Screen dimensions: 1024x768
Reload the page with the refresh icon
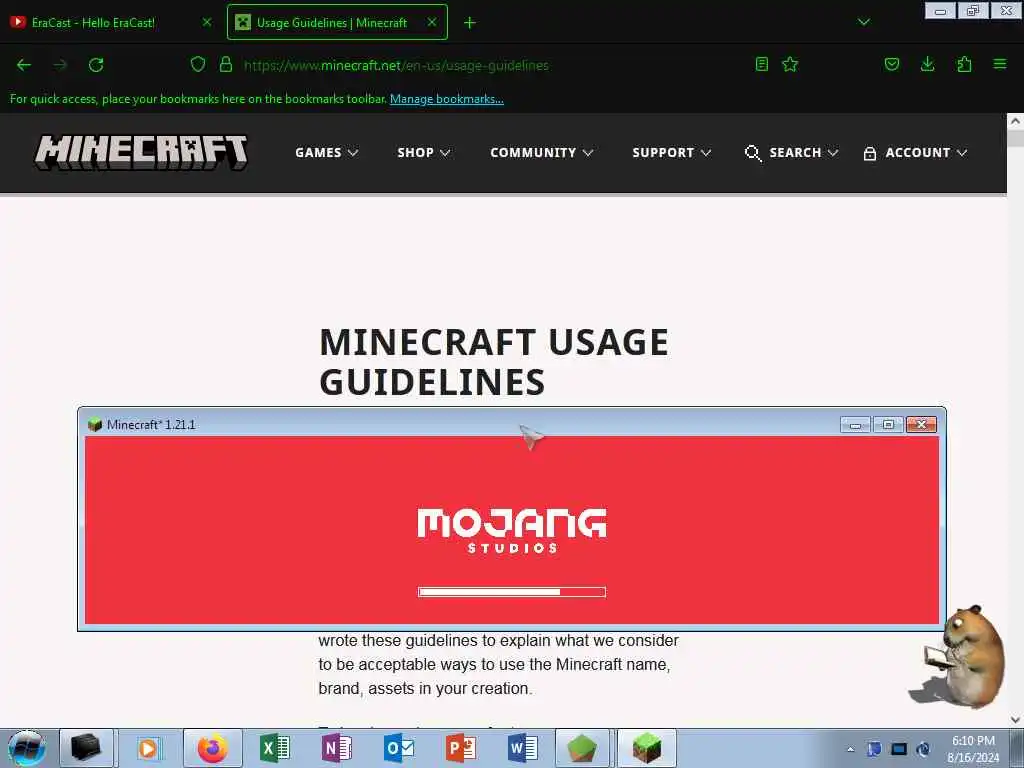pos(96,65)
